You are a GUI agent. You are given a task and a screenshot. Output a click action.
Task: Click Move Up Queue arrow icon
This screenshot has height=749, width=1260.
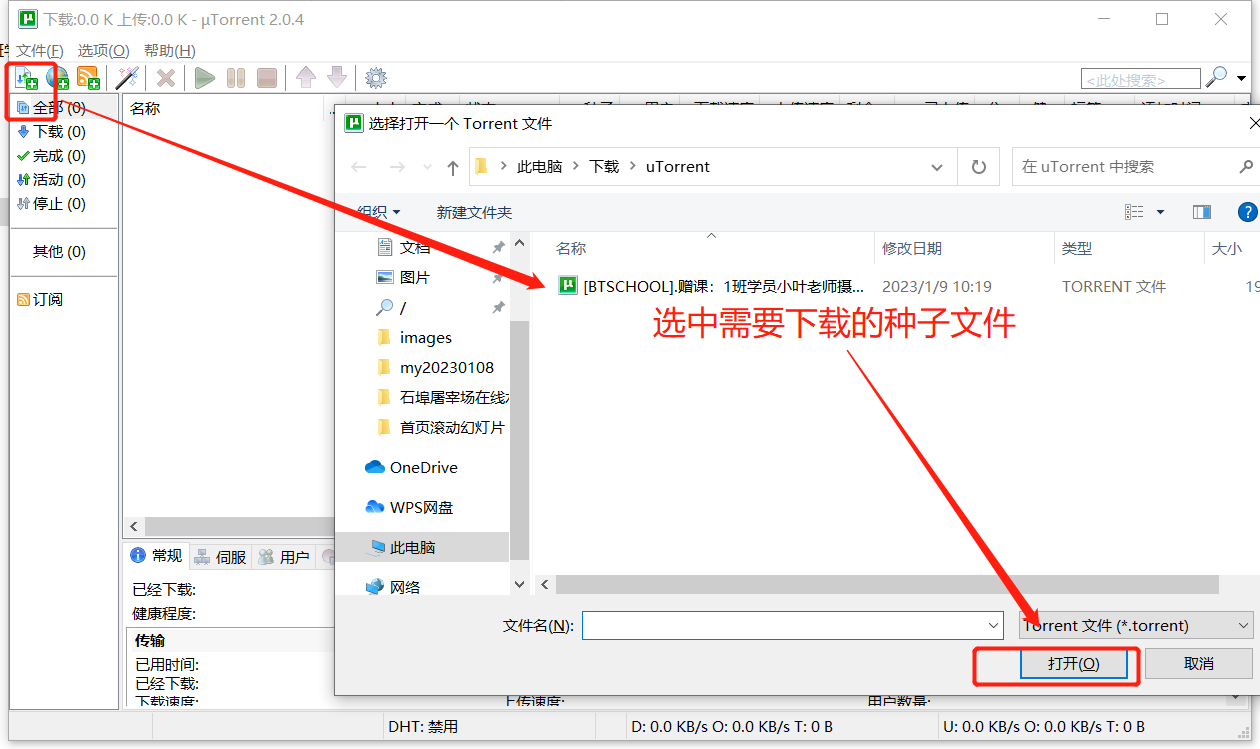click(306, 77)
